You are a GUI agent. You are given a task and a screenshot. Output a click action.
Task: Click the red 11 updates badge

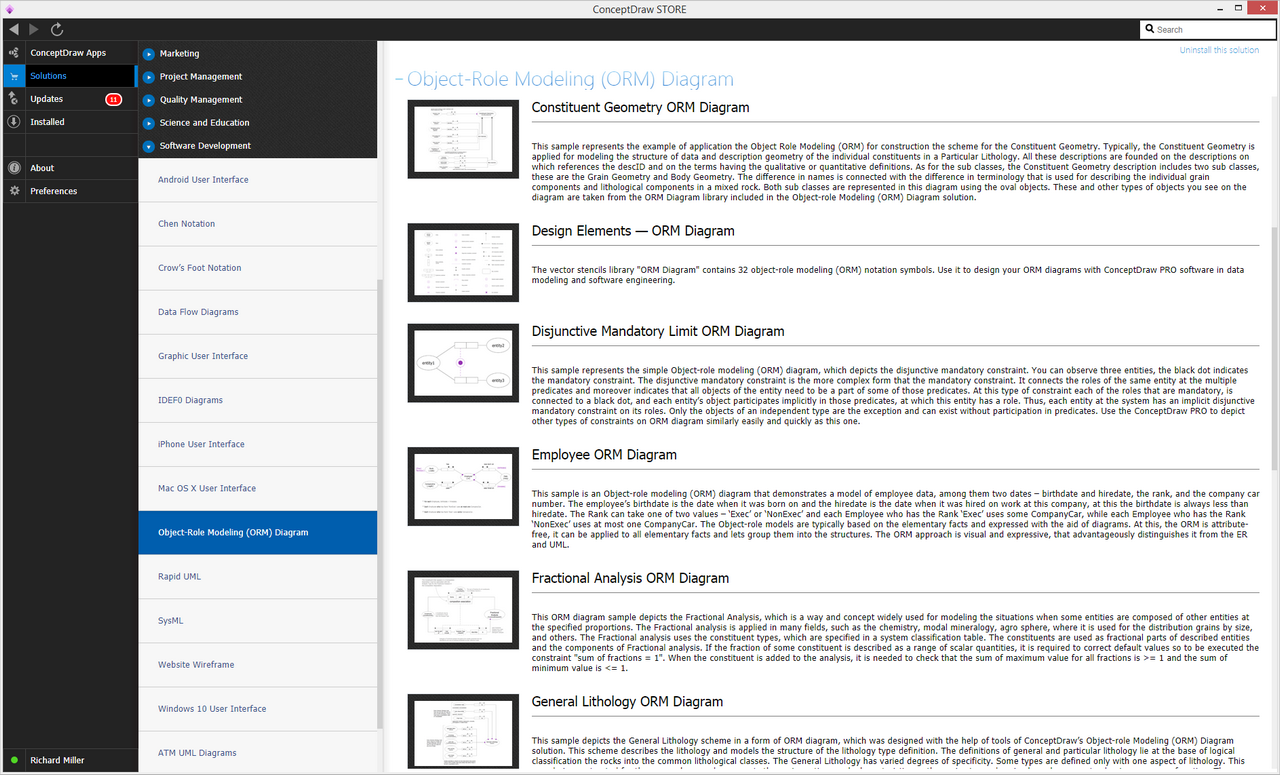(x=113, y=99)
